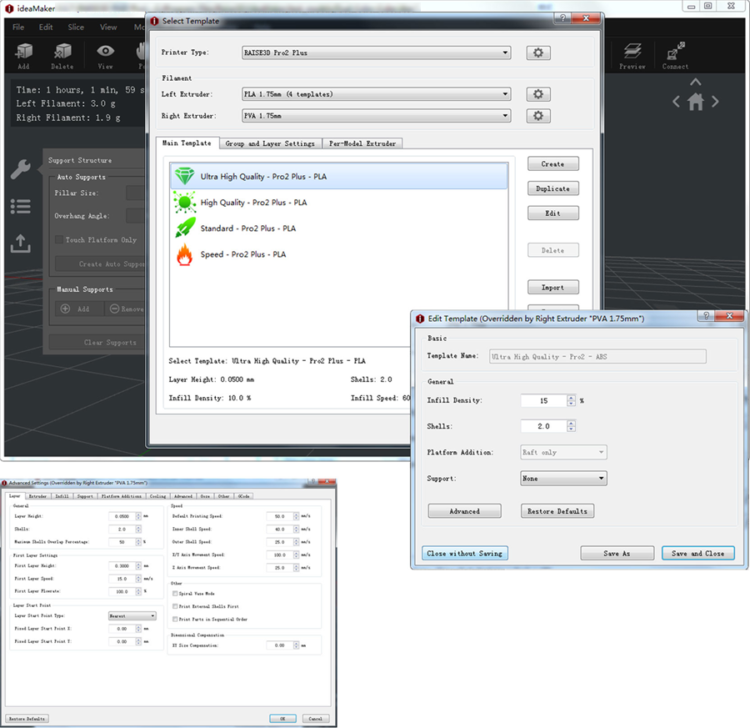Open the wrench repair sidebar icon
The width and height of the screenshot is (750, 728).
point(21,169)
